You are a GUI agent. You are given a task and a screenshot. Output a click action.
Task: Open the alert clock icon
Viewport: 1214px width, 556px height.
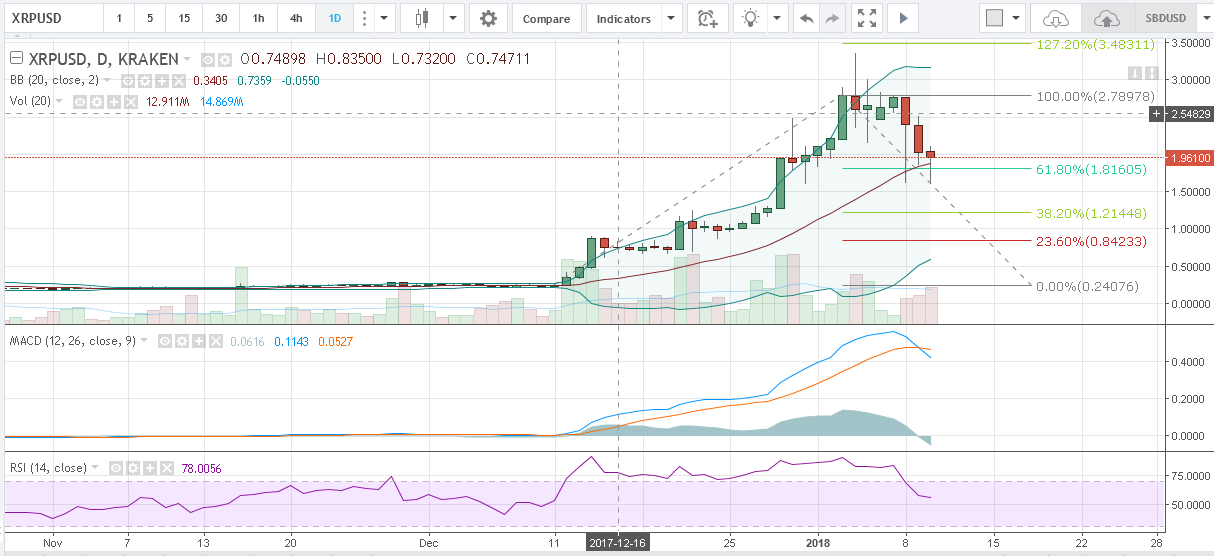point(707,18)
